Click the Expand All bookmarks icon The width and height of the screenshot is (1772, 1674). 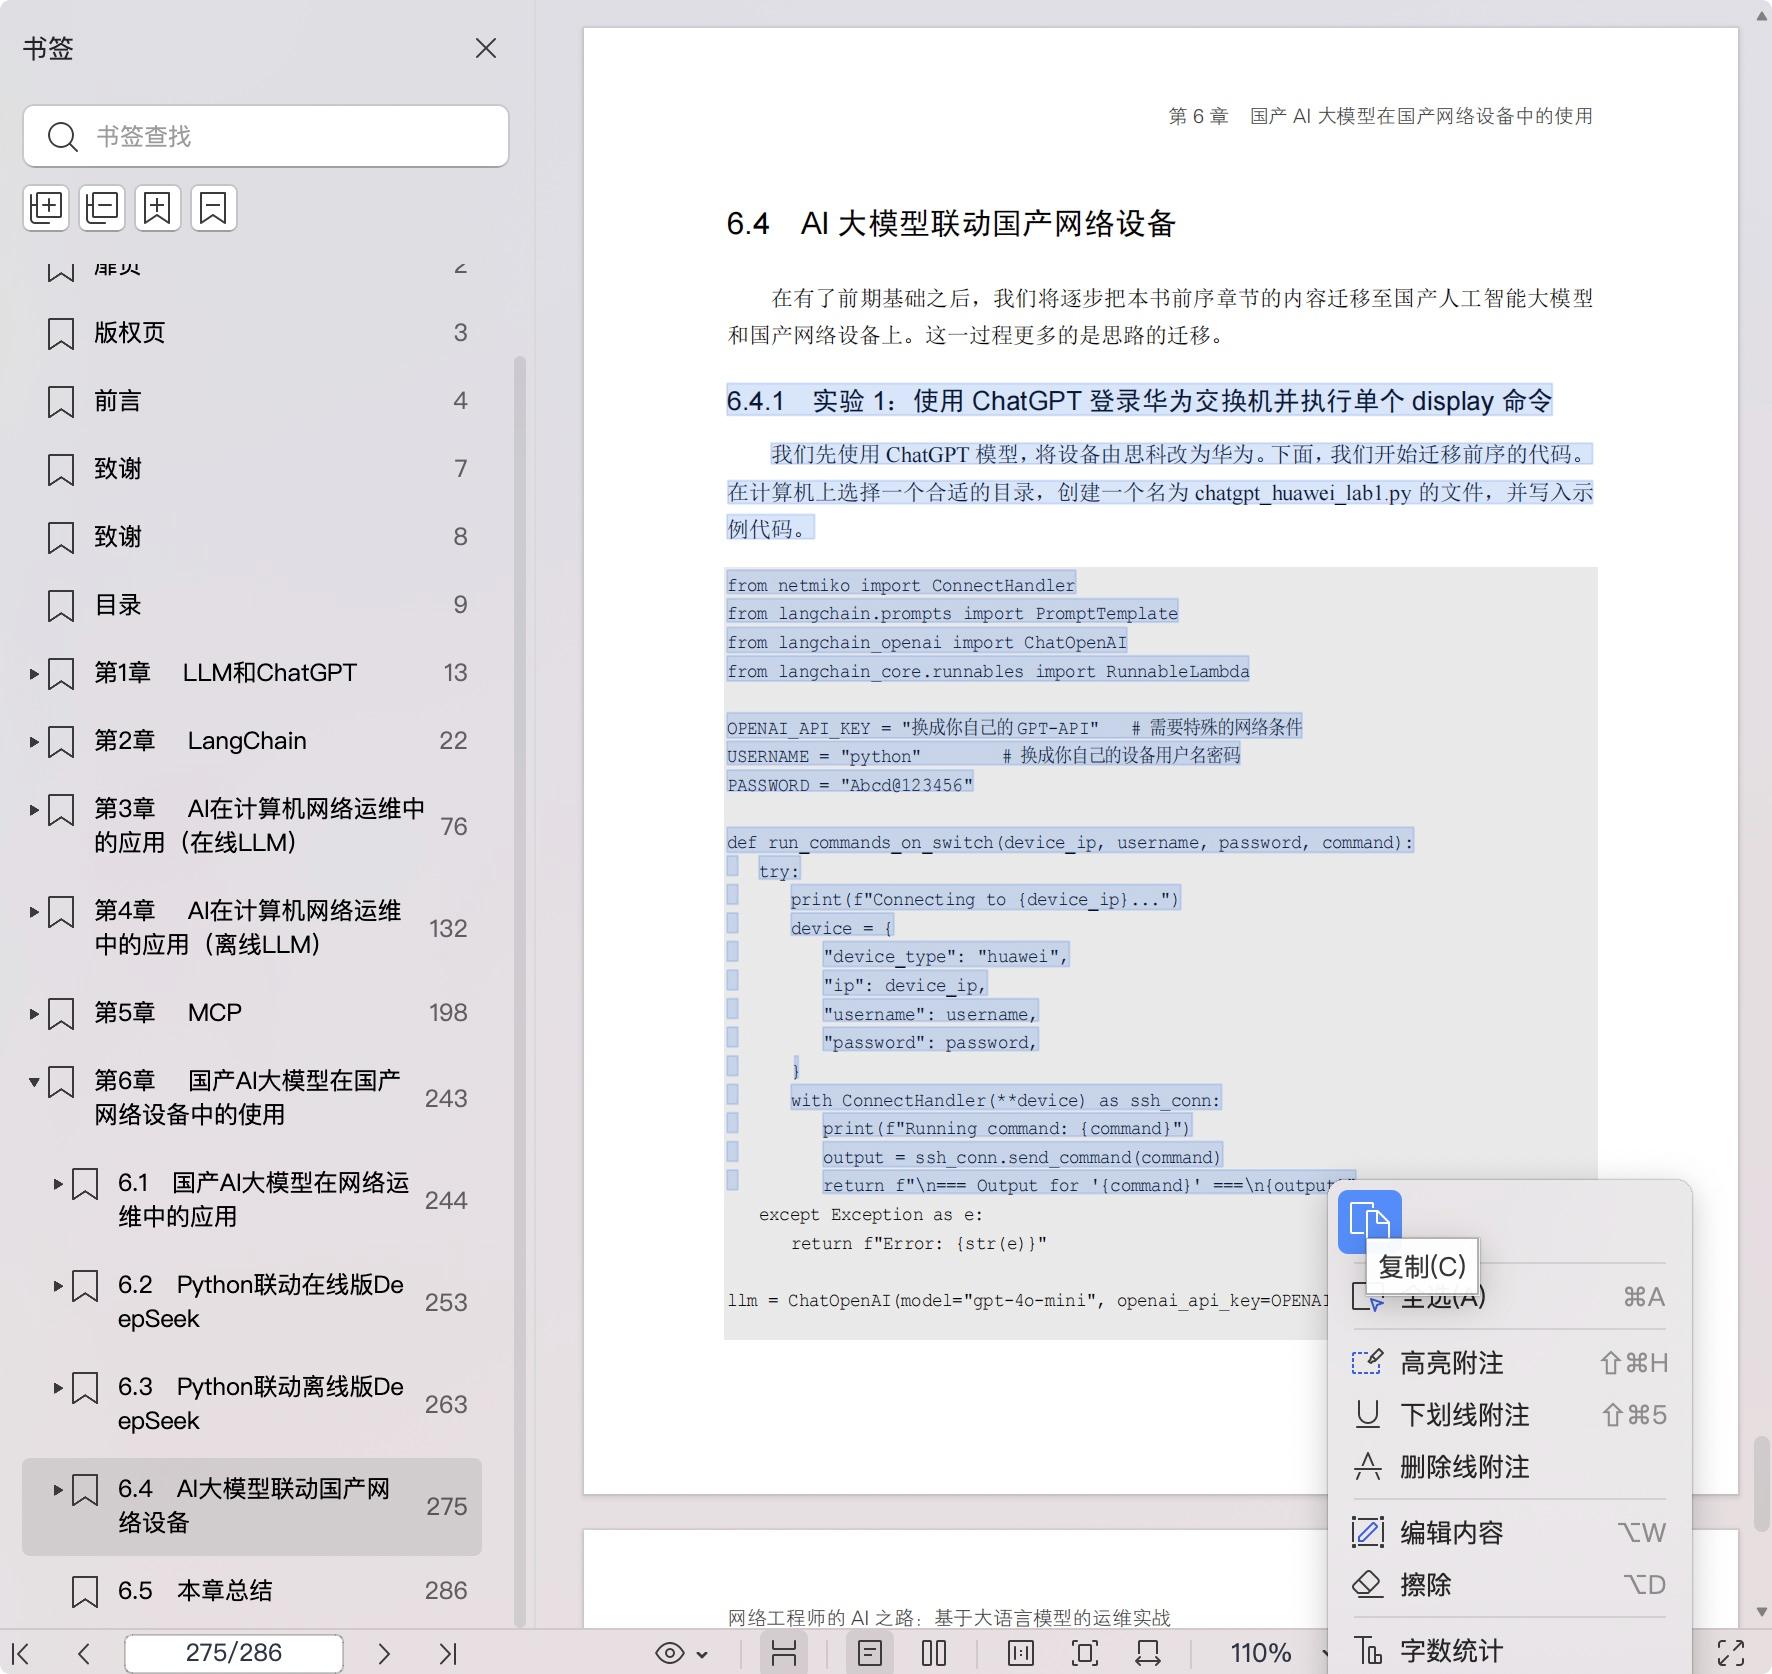click(46, 208)
